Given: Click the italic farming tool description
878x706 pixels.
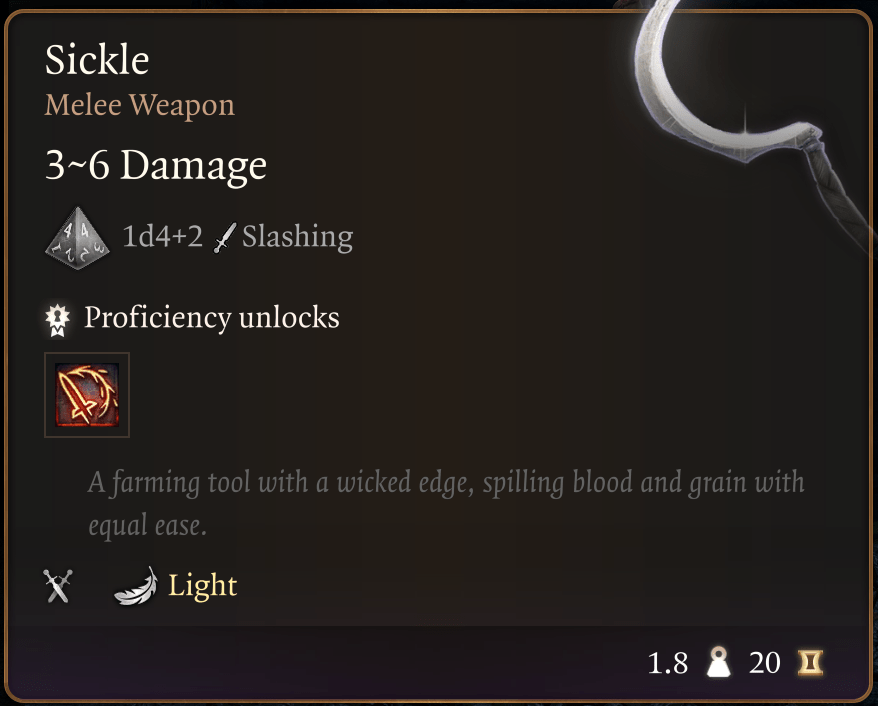Looking at the screenshot, I should 446,483.
